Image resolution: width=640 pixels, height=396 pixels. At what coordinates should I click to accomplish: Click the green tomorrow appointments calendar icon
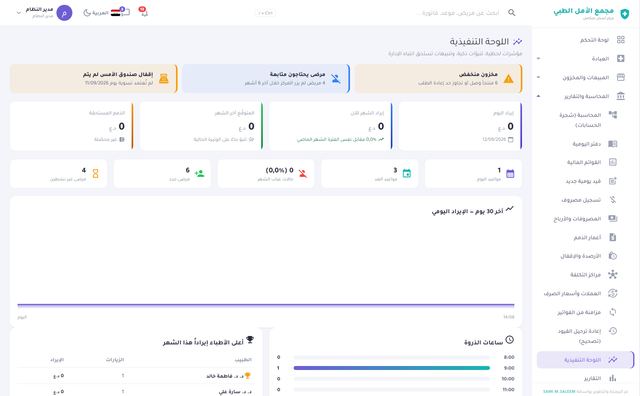point(407,174)
